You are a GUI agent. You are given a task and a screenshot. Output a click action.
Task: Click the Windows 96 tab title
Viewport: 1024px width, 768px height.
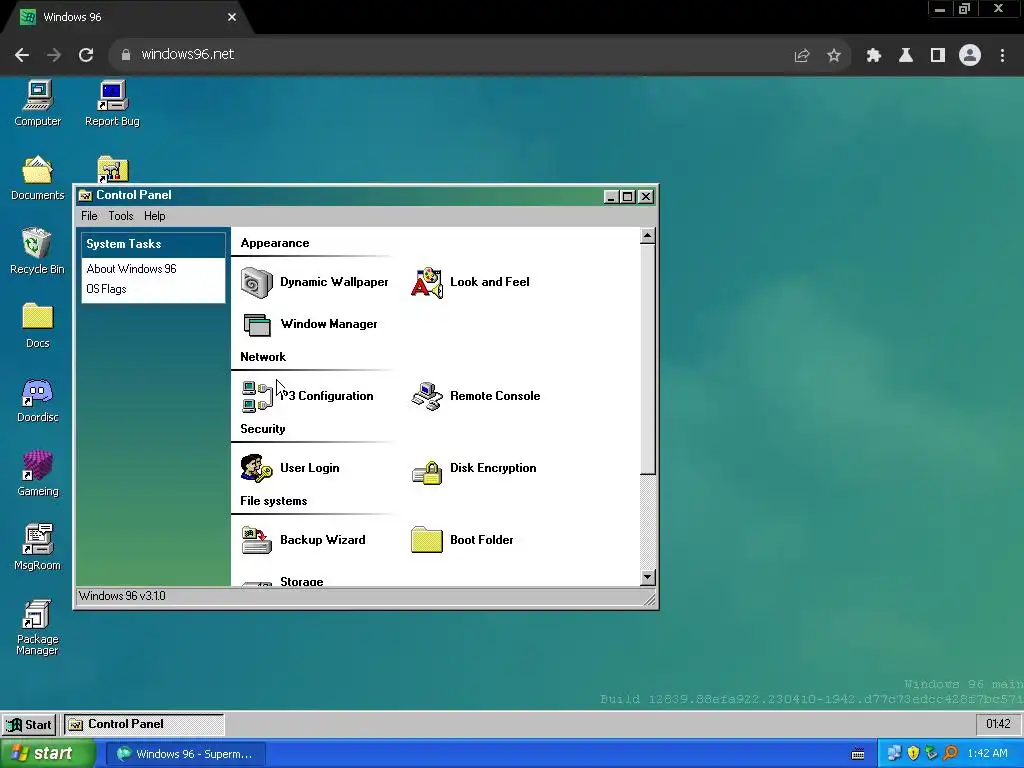tap(72, 17)
